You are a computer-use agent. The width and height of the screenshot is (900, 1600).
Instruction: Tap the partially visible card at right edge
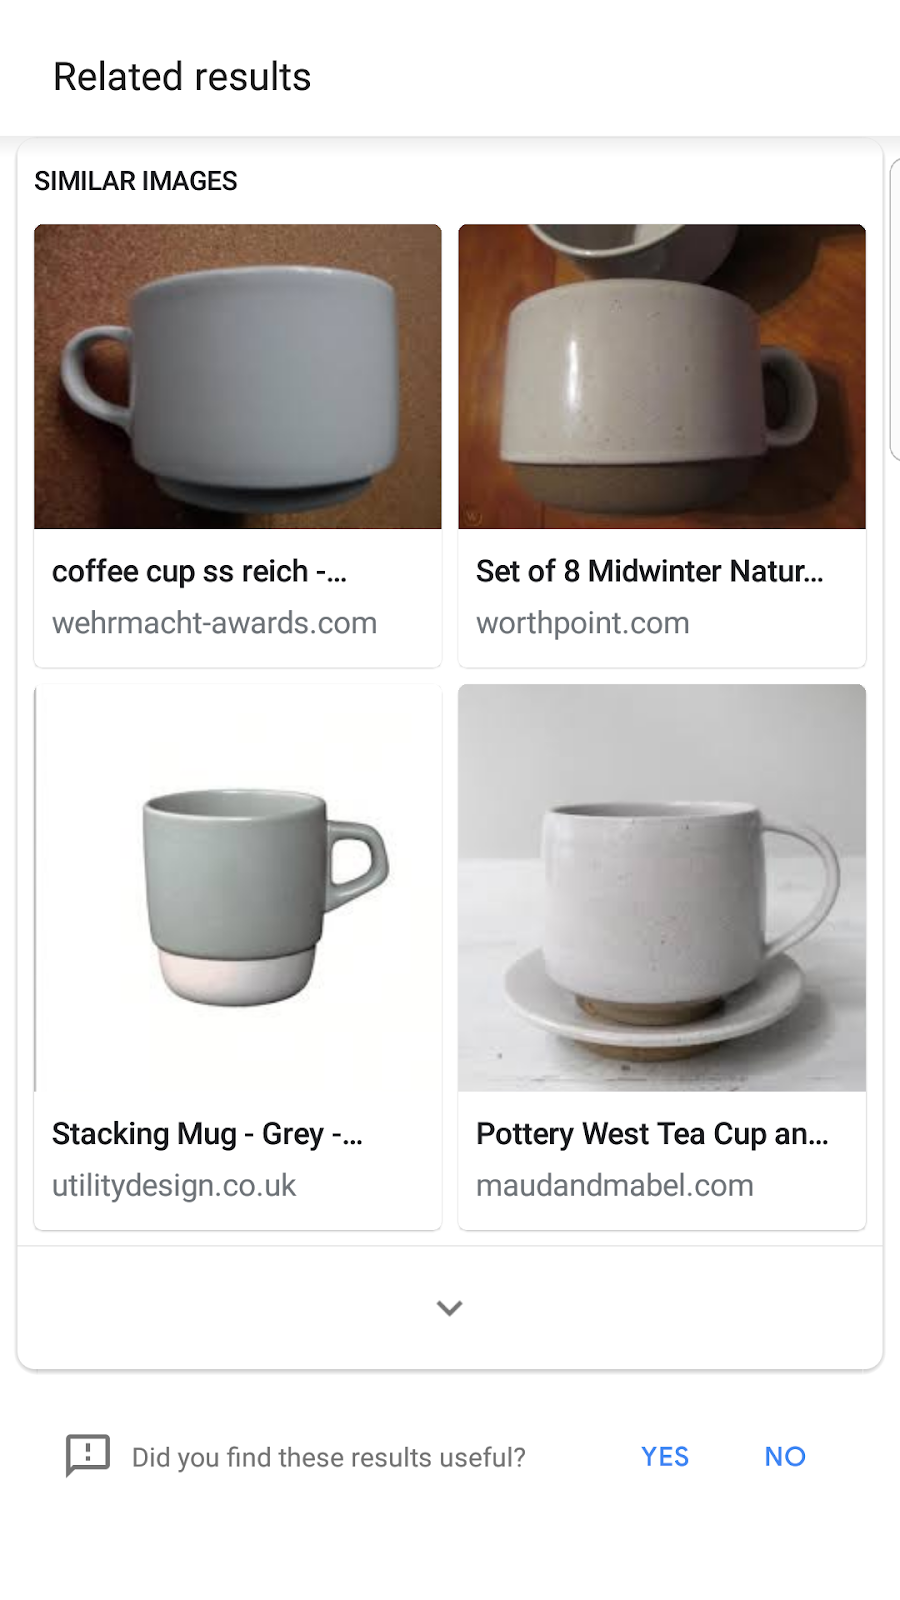pos(895,309)
